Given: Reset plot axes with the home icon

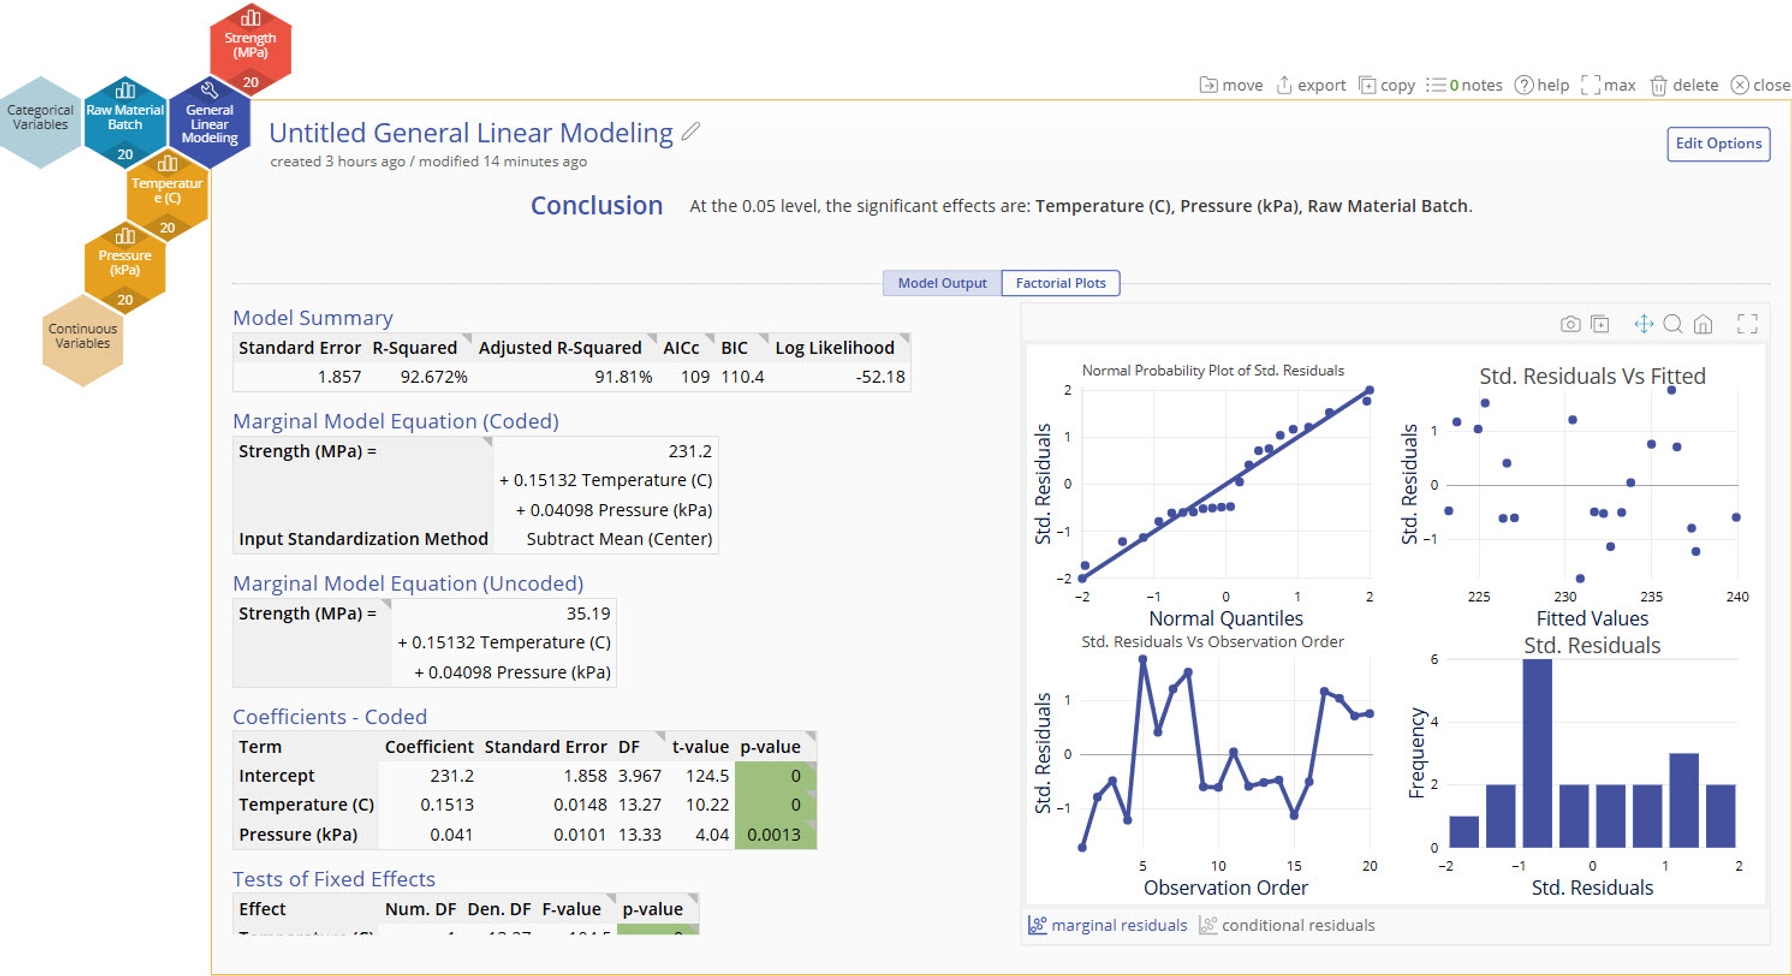Looking at the screenshot, I should pos(1703,324).
